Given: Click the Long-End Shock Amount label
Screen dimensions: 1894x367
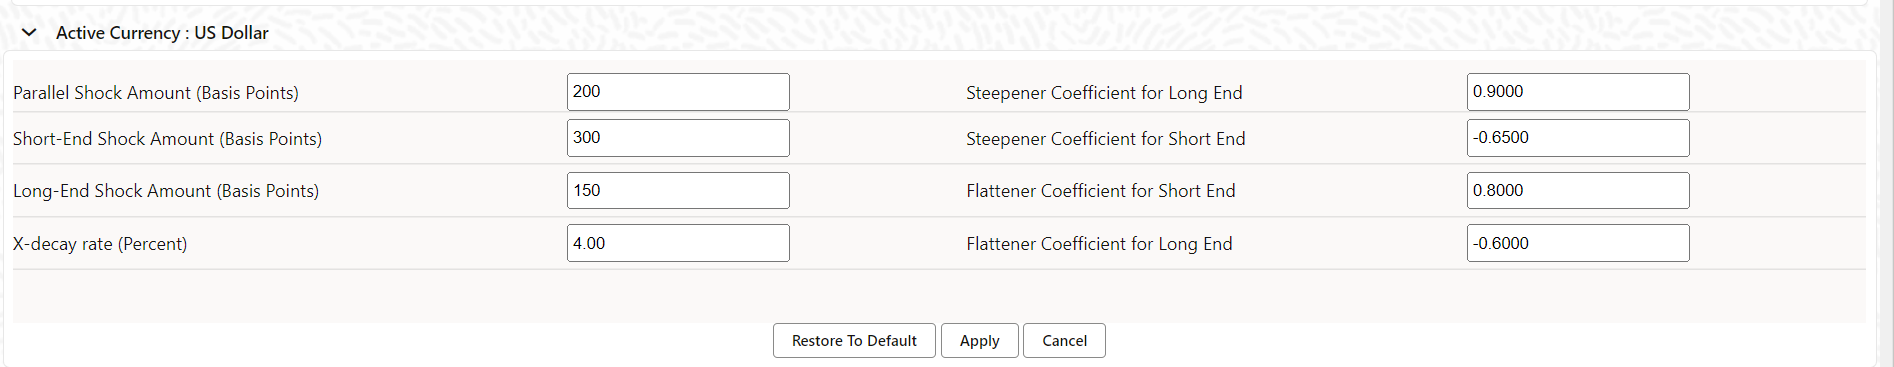Looking at the screenshot, I should 166,191.
